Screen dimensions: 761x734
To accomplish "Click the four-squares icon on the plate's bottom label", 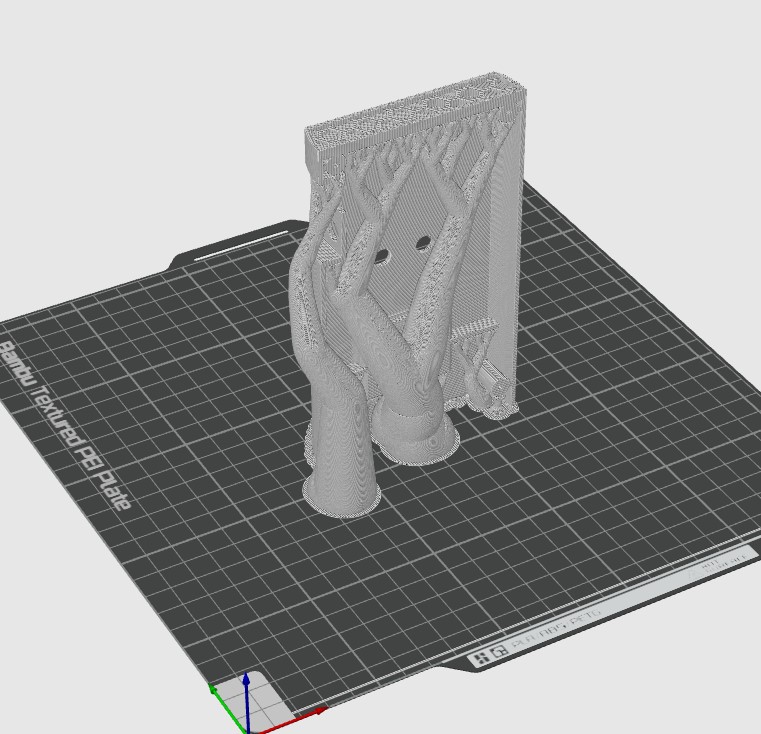I will [x=481, y=658].
